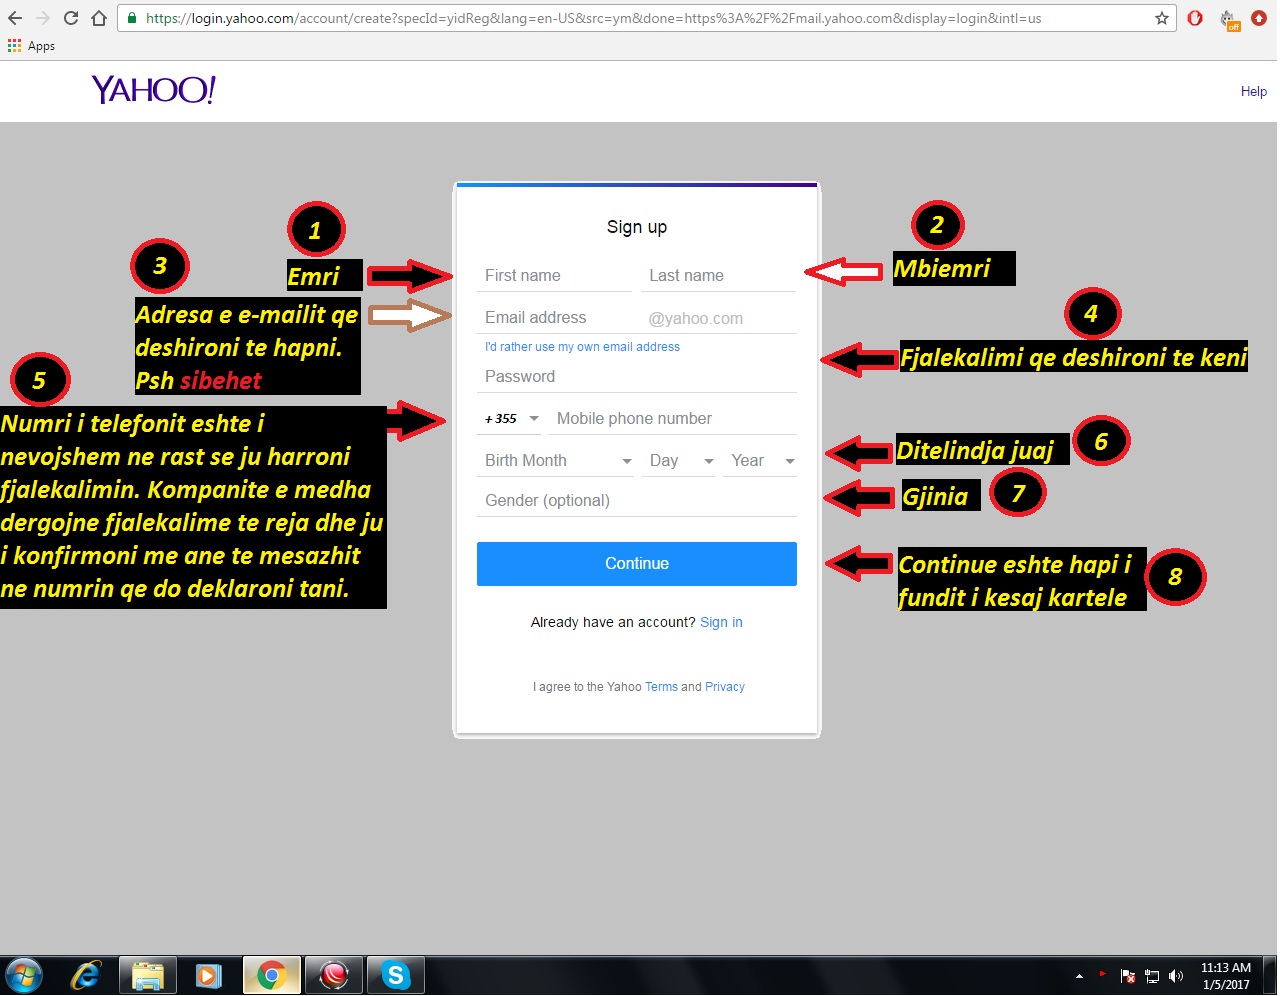Switch to Chrome in the taskbar
1280x996 pixels.
pyautogui.click(x=271, y=975)
